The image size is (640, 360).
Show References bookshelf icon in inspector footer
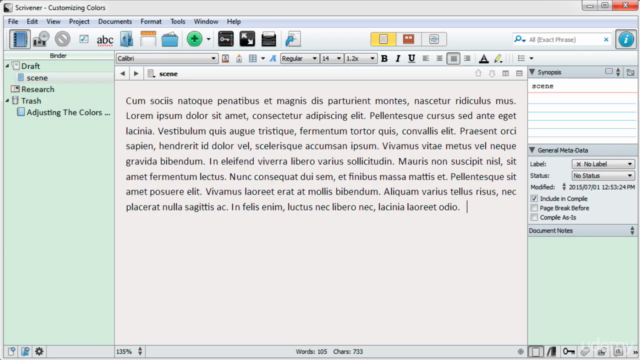click(551, 351)
